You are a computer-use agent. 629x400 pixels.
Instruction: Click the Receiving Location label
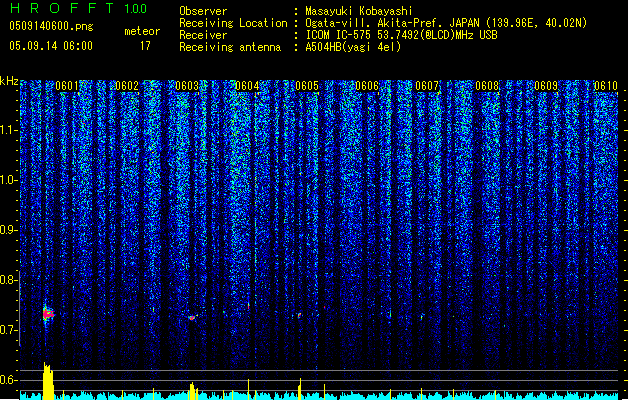(233, 23)
